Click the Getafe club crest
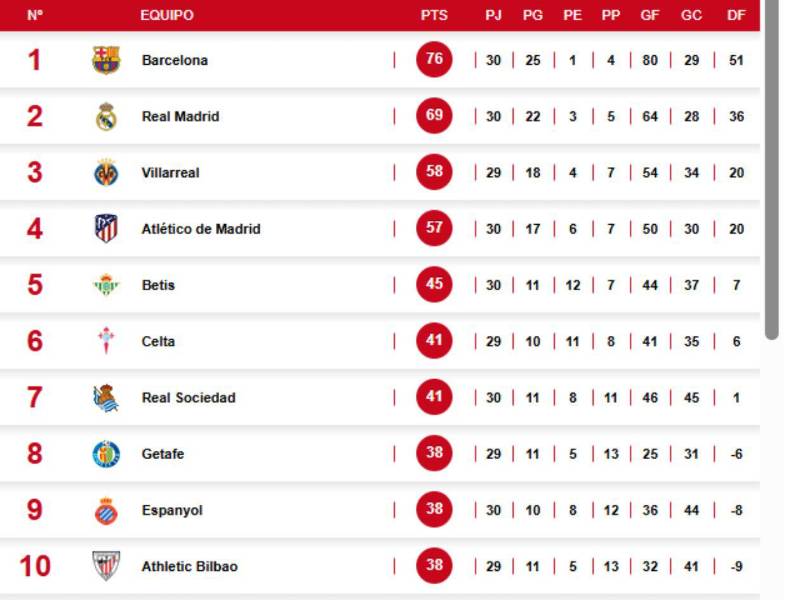Viewport: 800px width, 600px height. (x=104, y=453)
